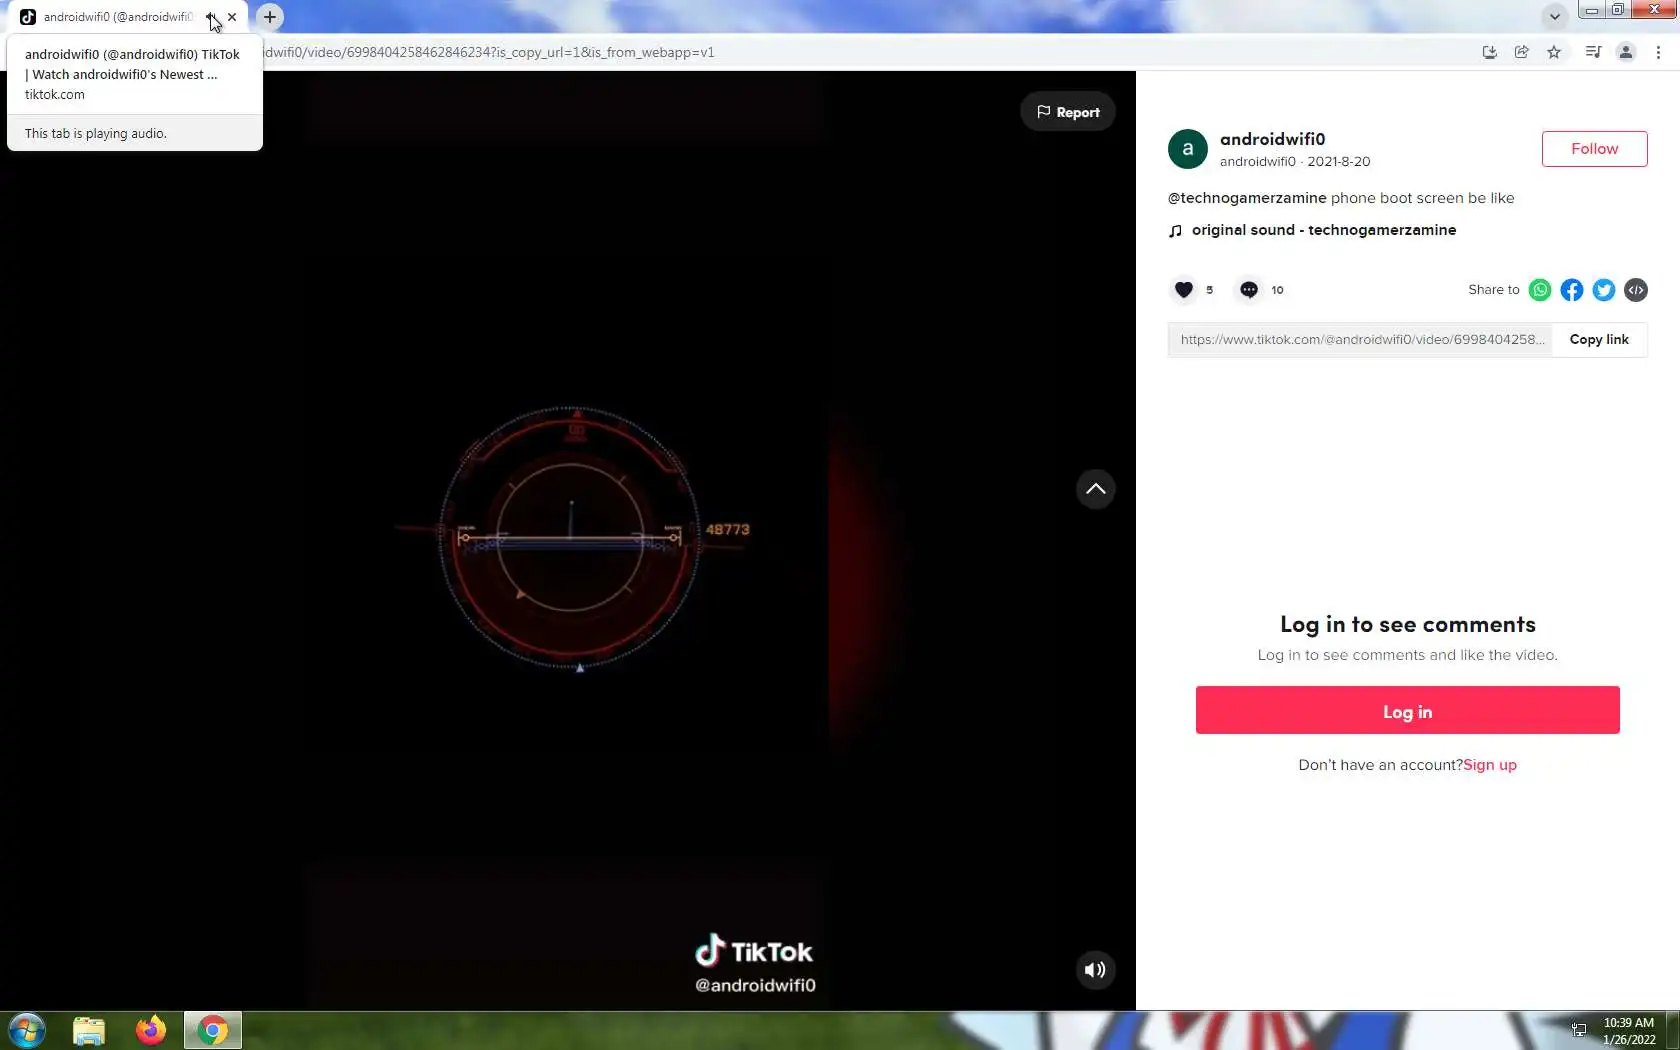Viewport: 1680px width, 1050px height.
Task: Open a new Chrome tab
Action: (x=270, y=17)
